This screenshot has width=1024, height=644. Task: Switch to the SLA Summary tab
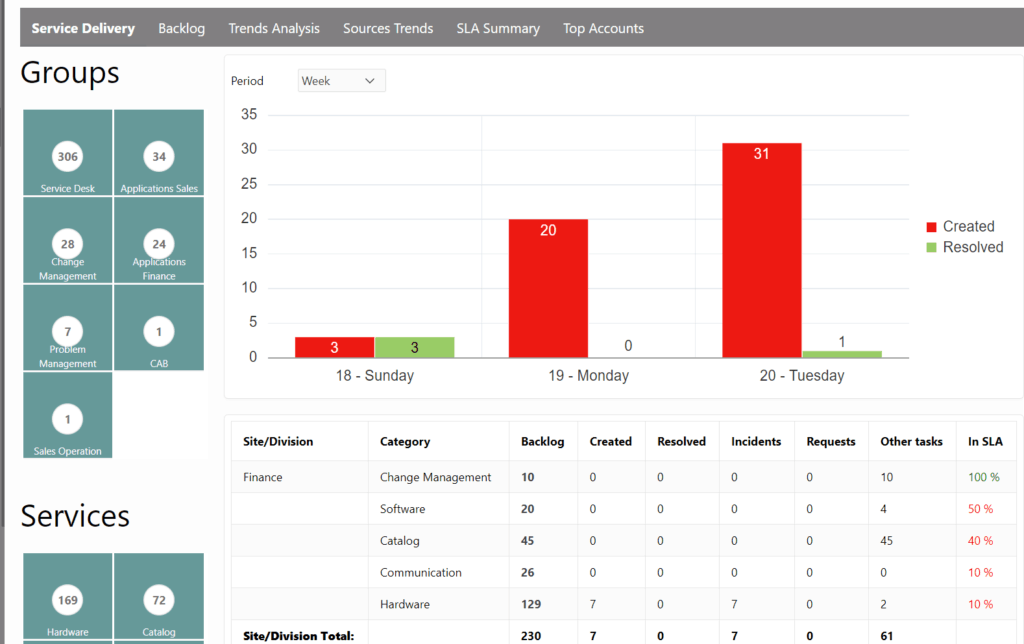(498, 28)
